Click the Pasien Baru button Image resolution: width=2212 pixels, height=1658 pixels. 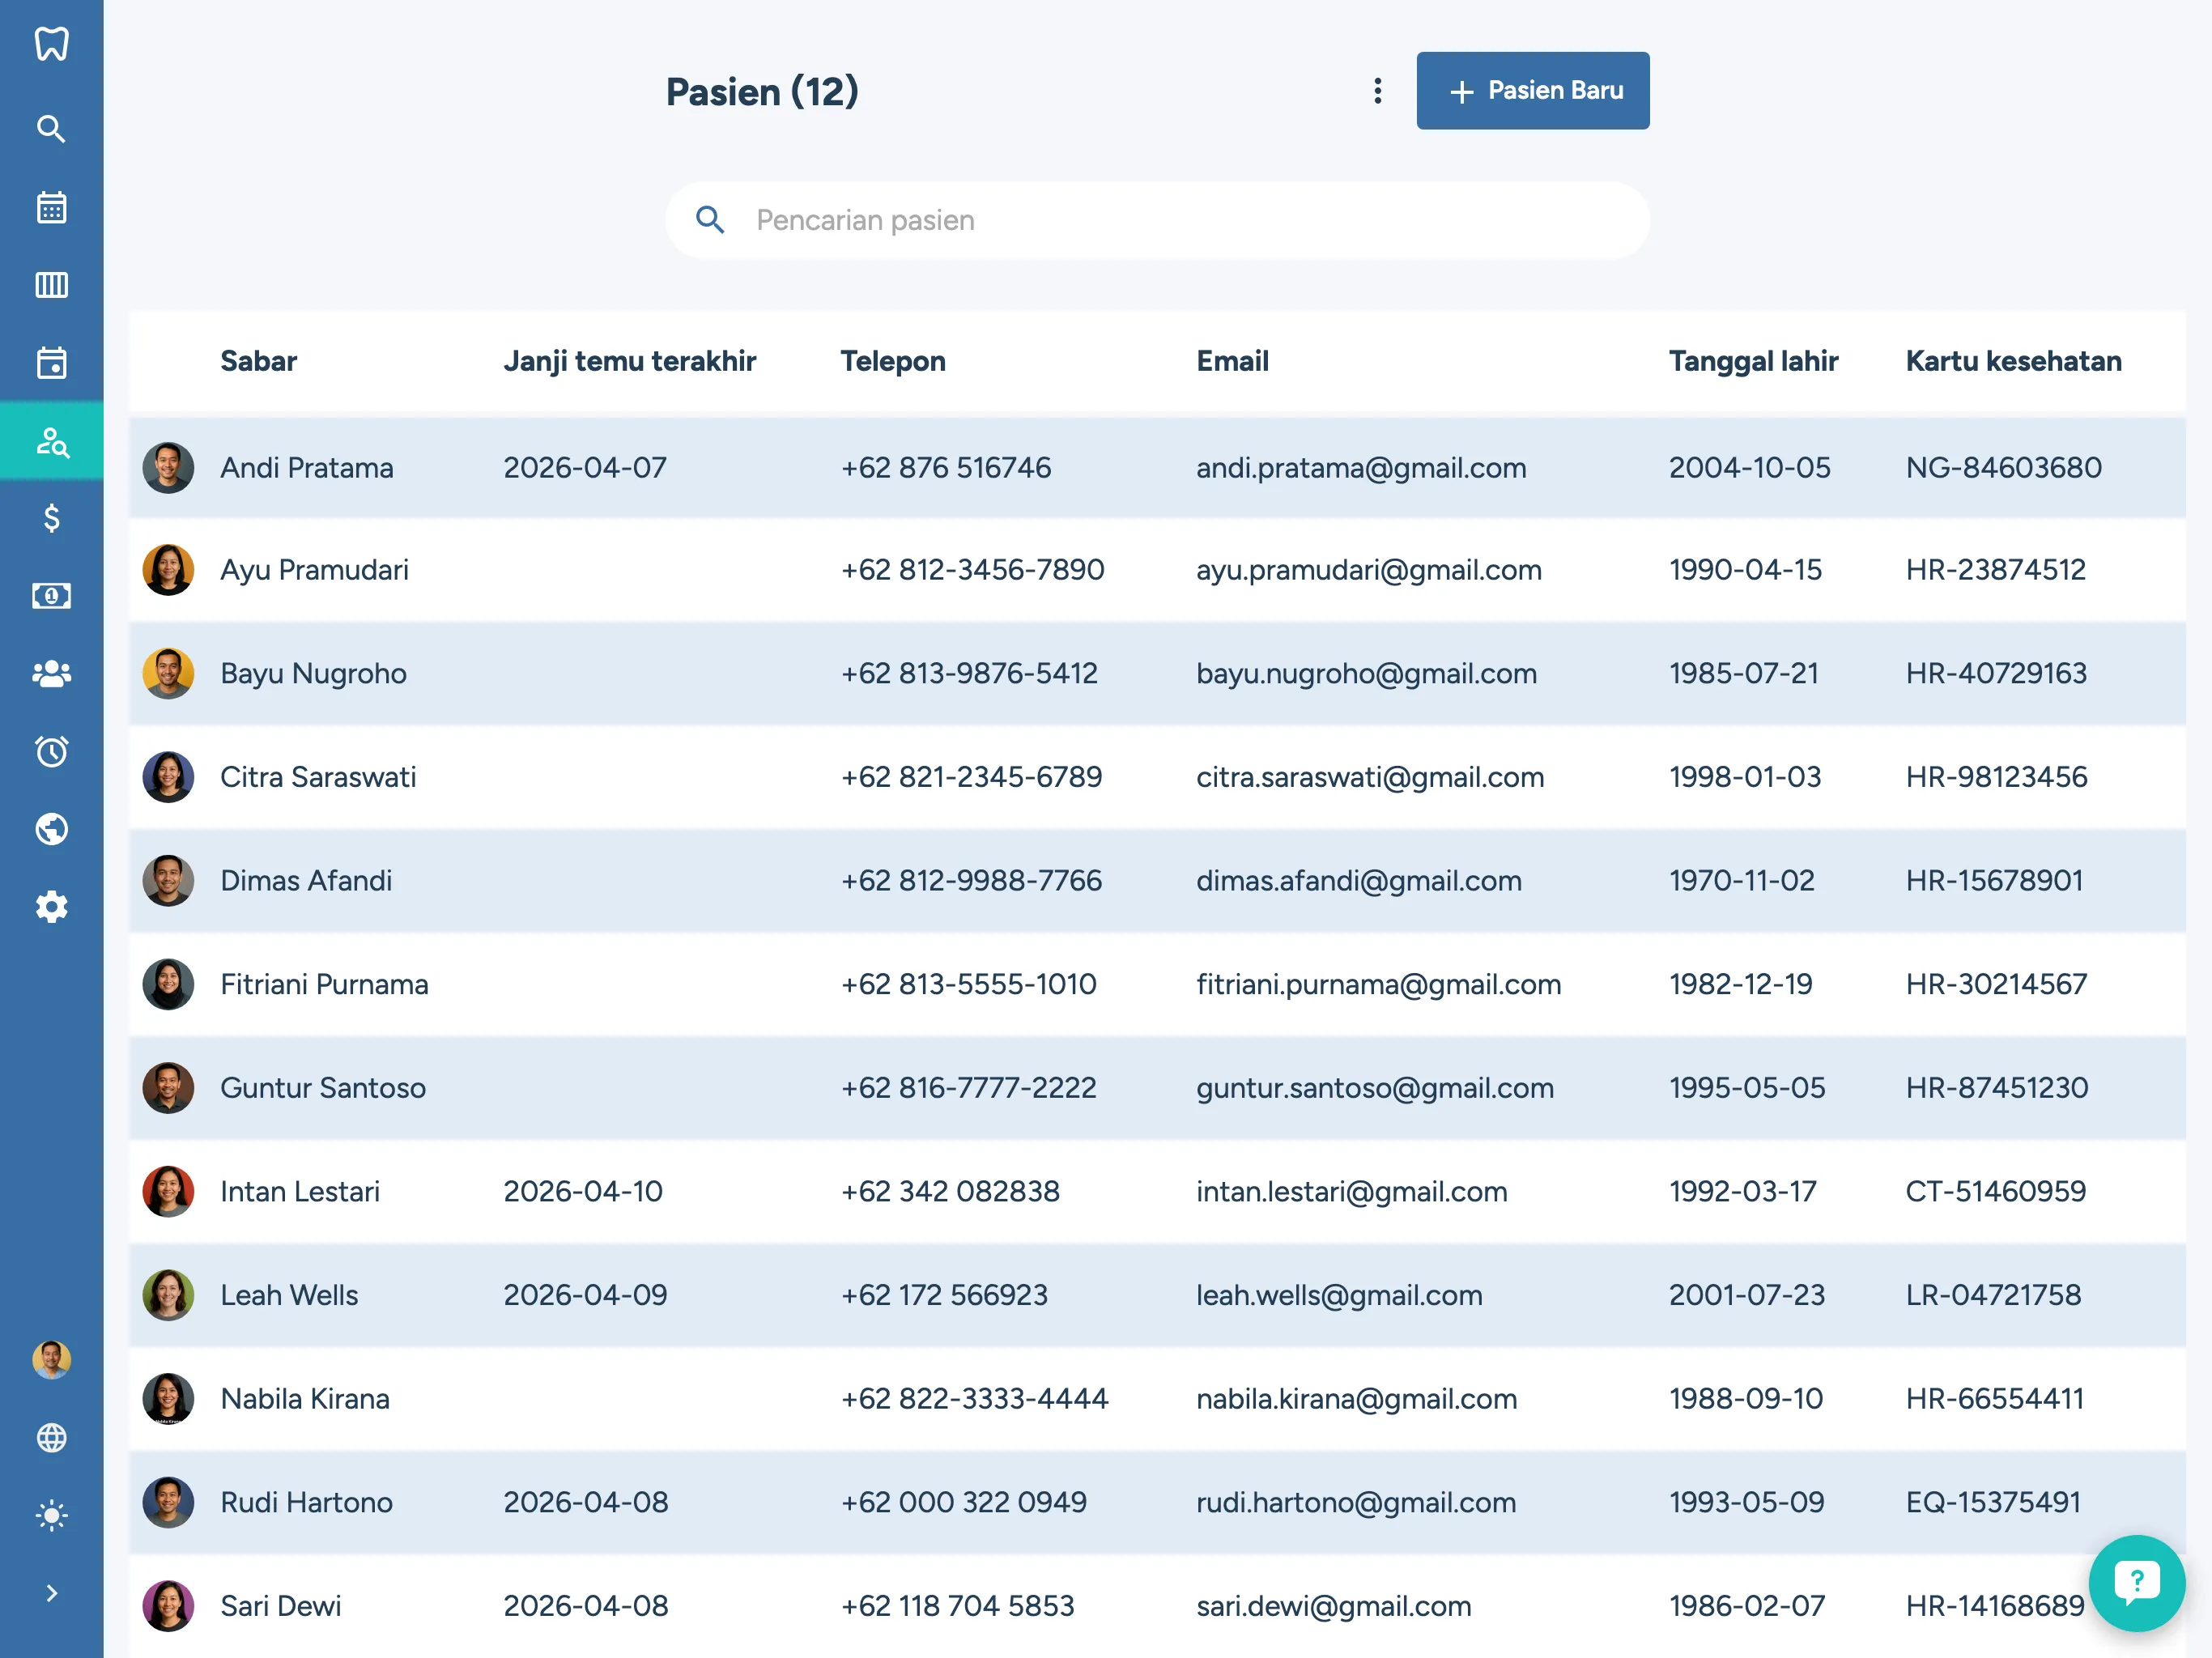point(1532,91)
